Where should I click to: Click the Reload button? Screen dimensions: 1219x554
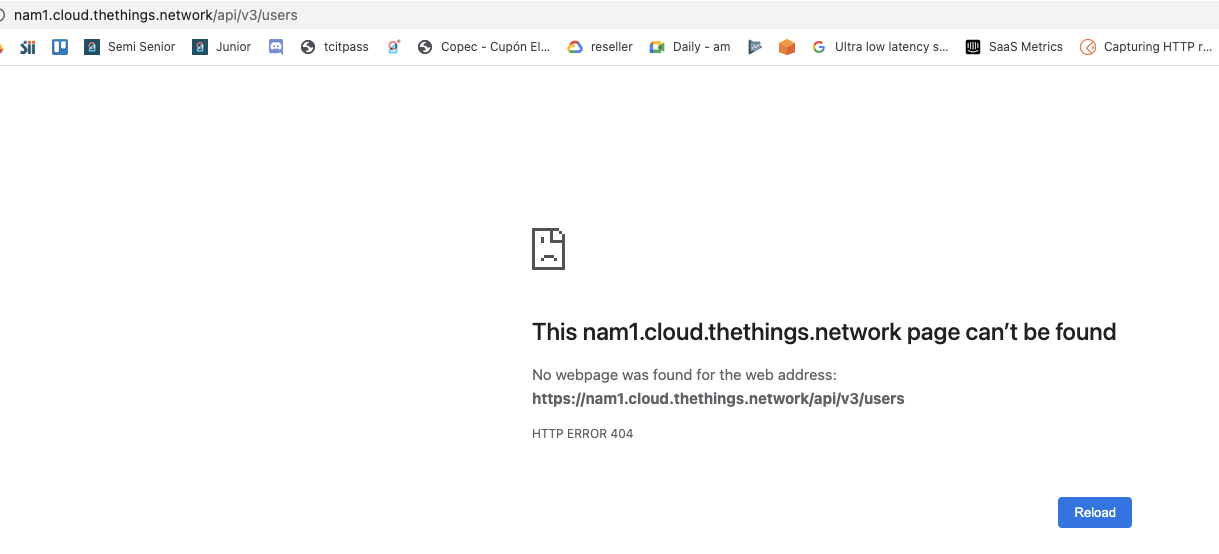1094,513
